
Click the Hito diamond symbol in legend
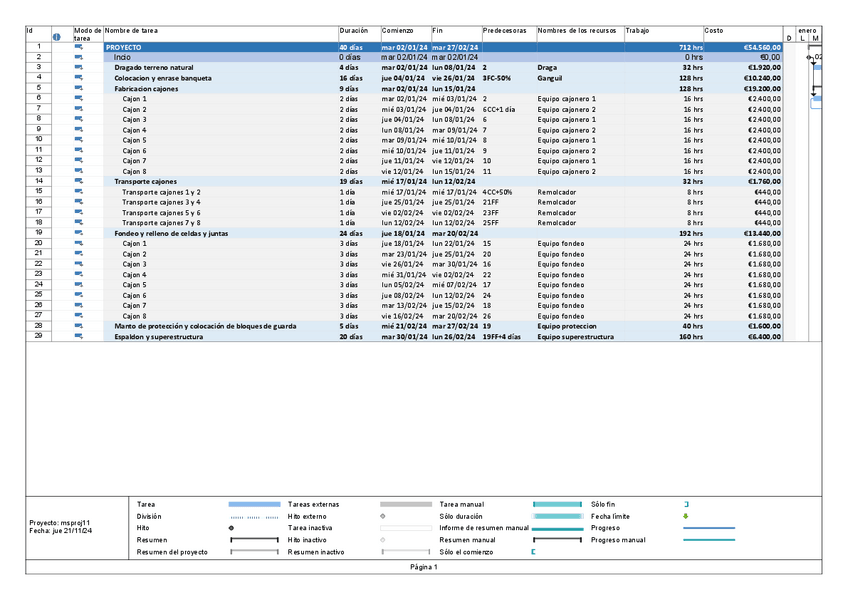click(232, 528)
